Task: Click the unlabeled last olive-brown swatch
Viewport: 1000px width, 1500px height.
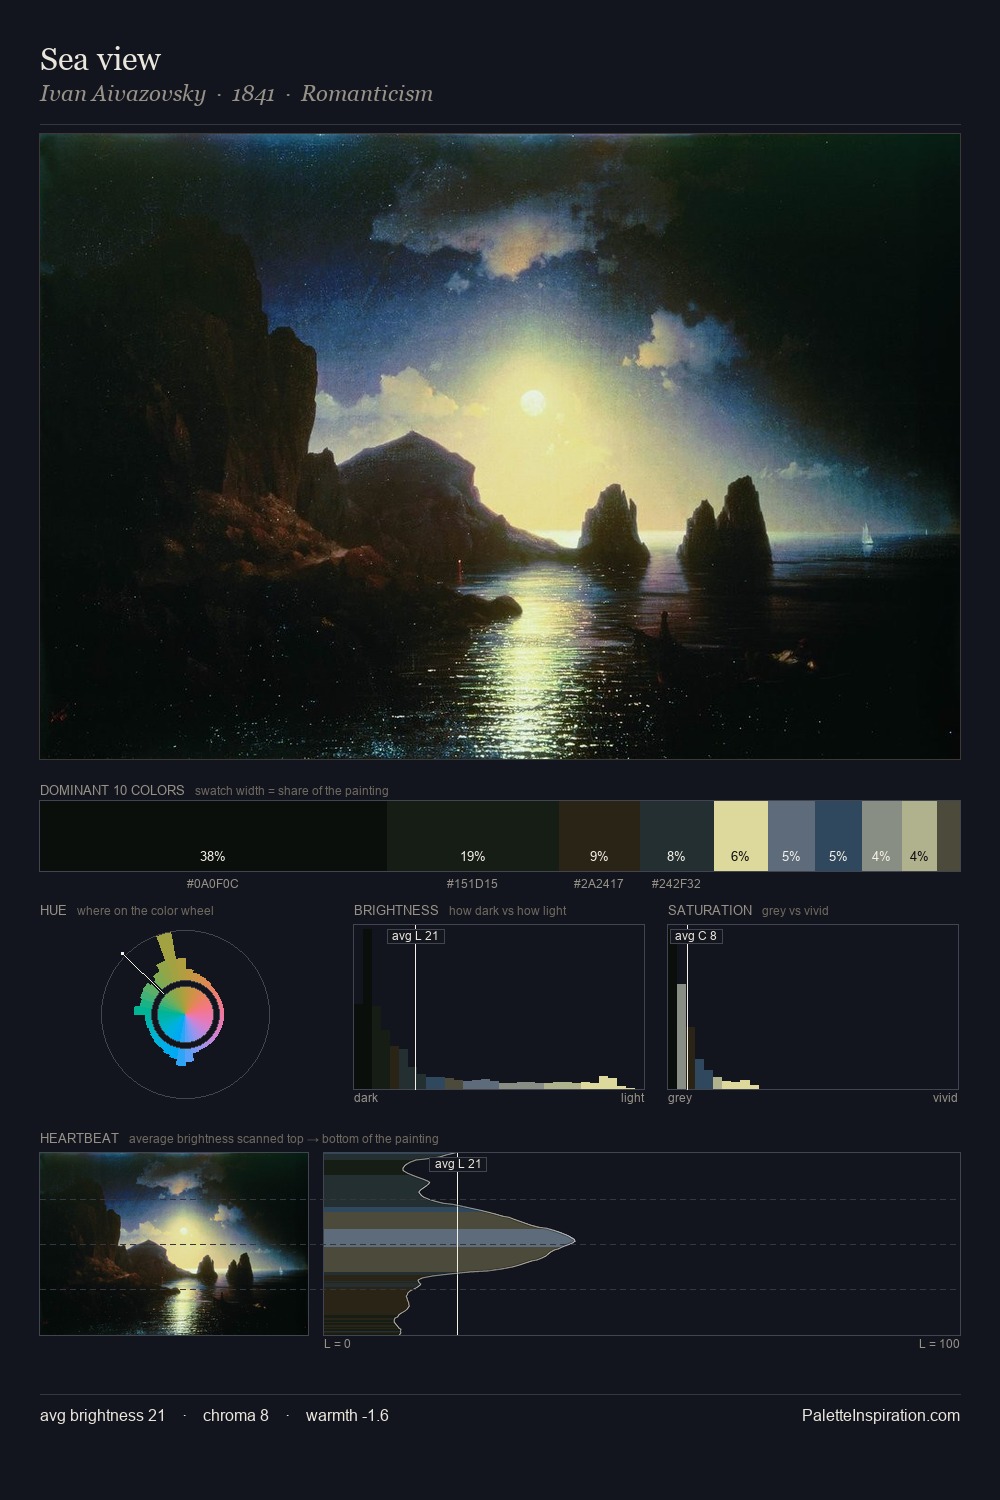Action: pyautogui.click(x=948, y=835)
